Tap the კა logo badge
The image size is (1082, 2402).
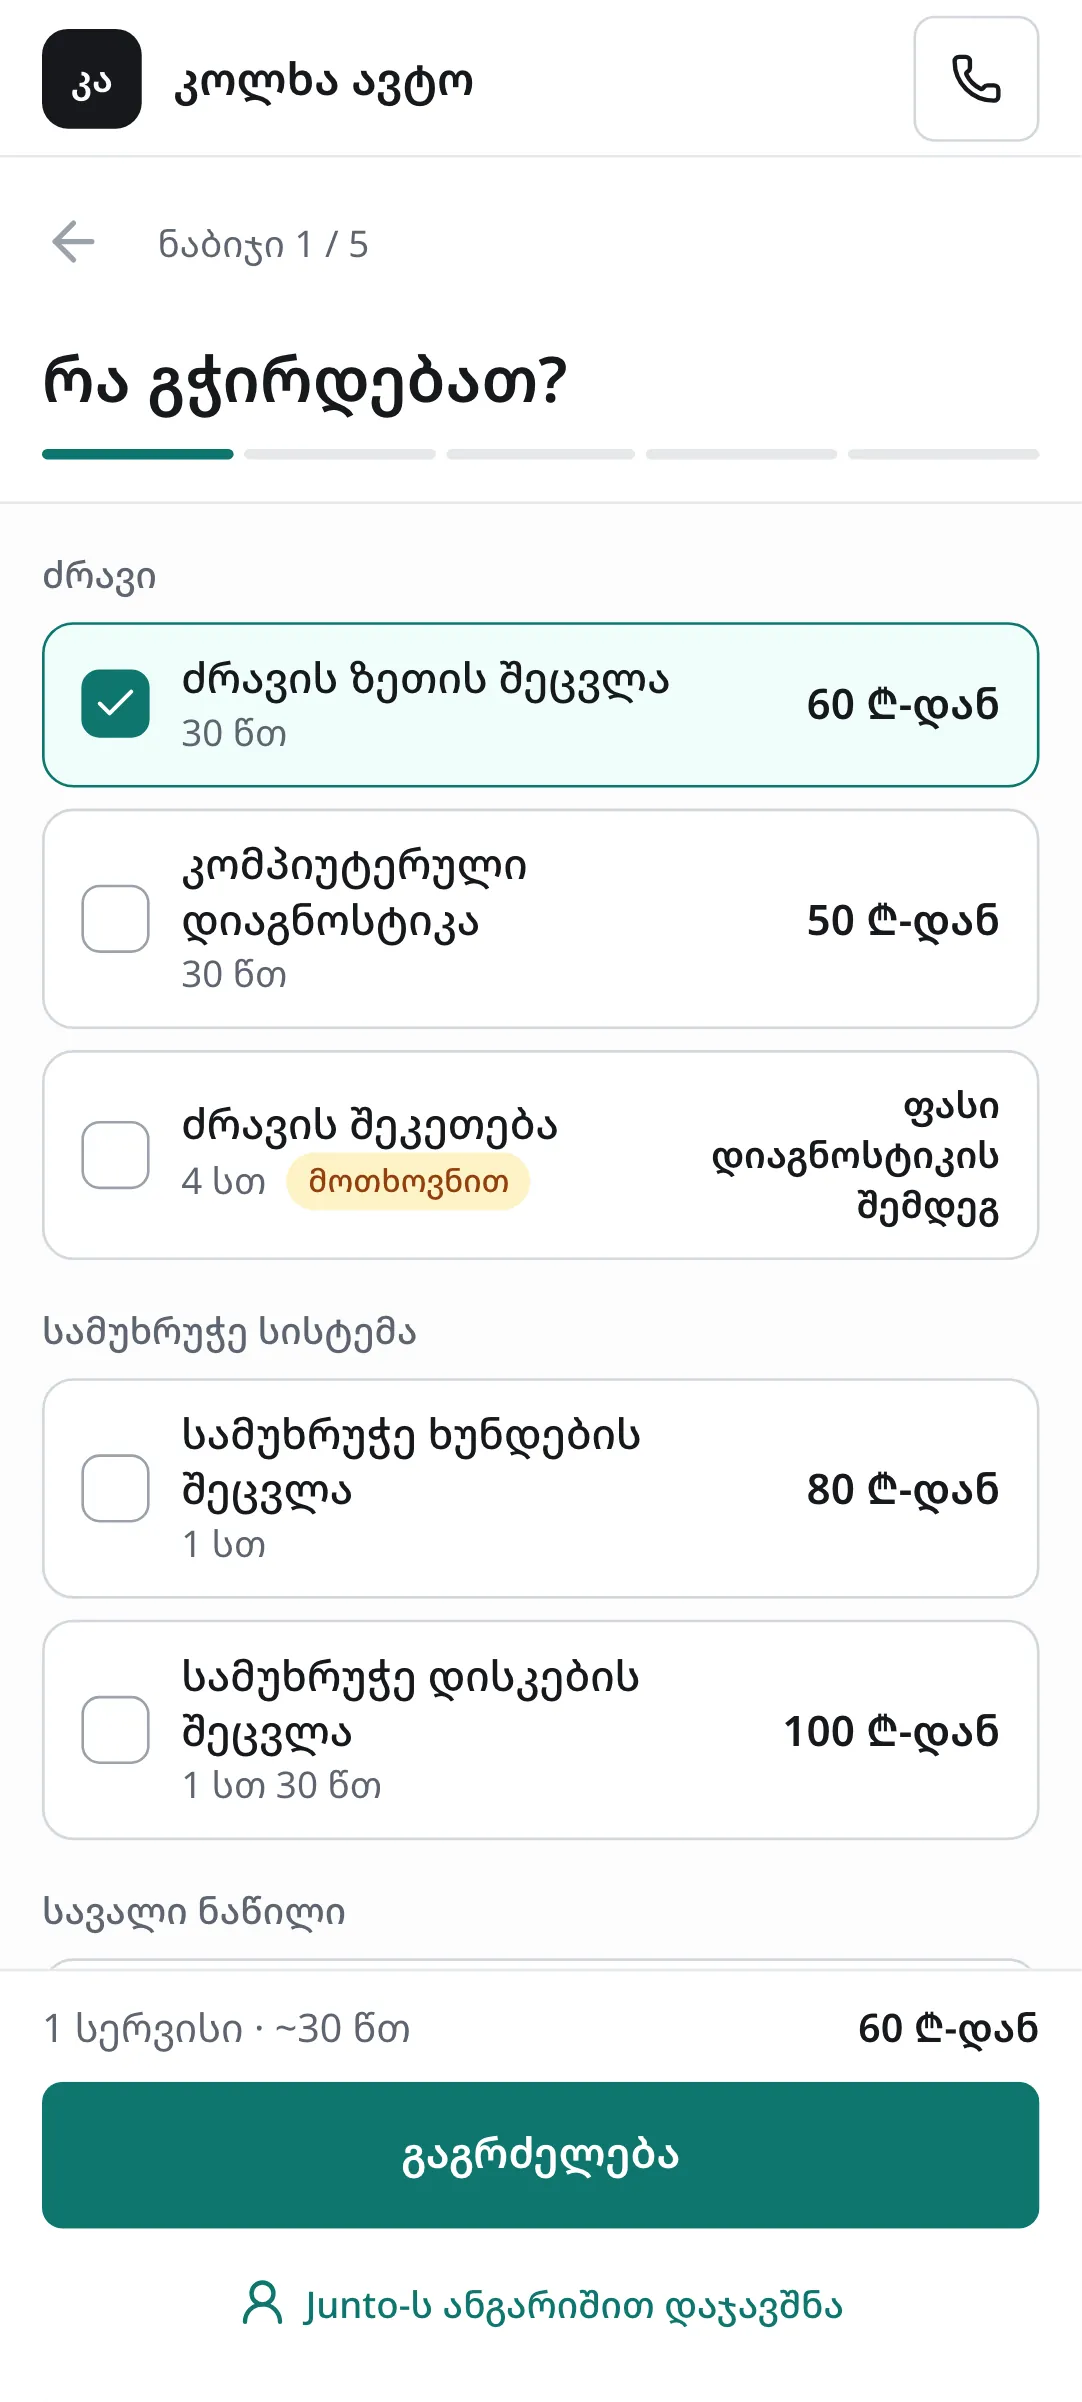(92, 79)
